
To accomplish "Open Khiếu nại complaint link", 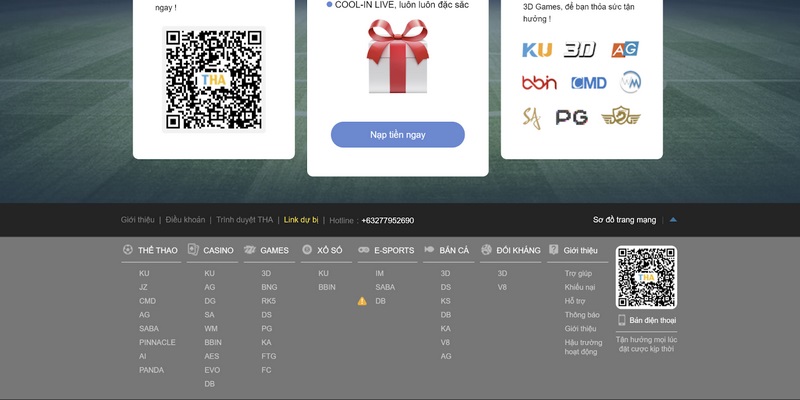I will point(580,287).
